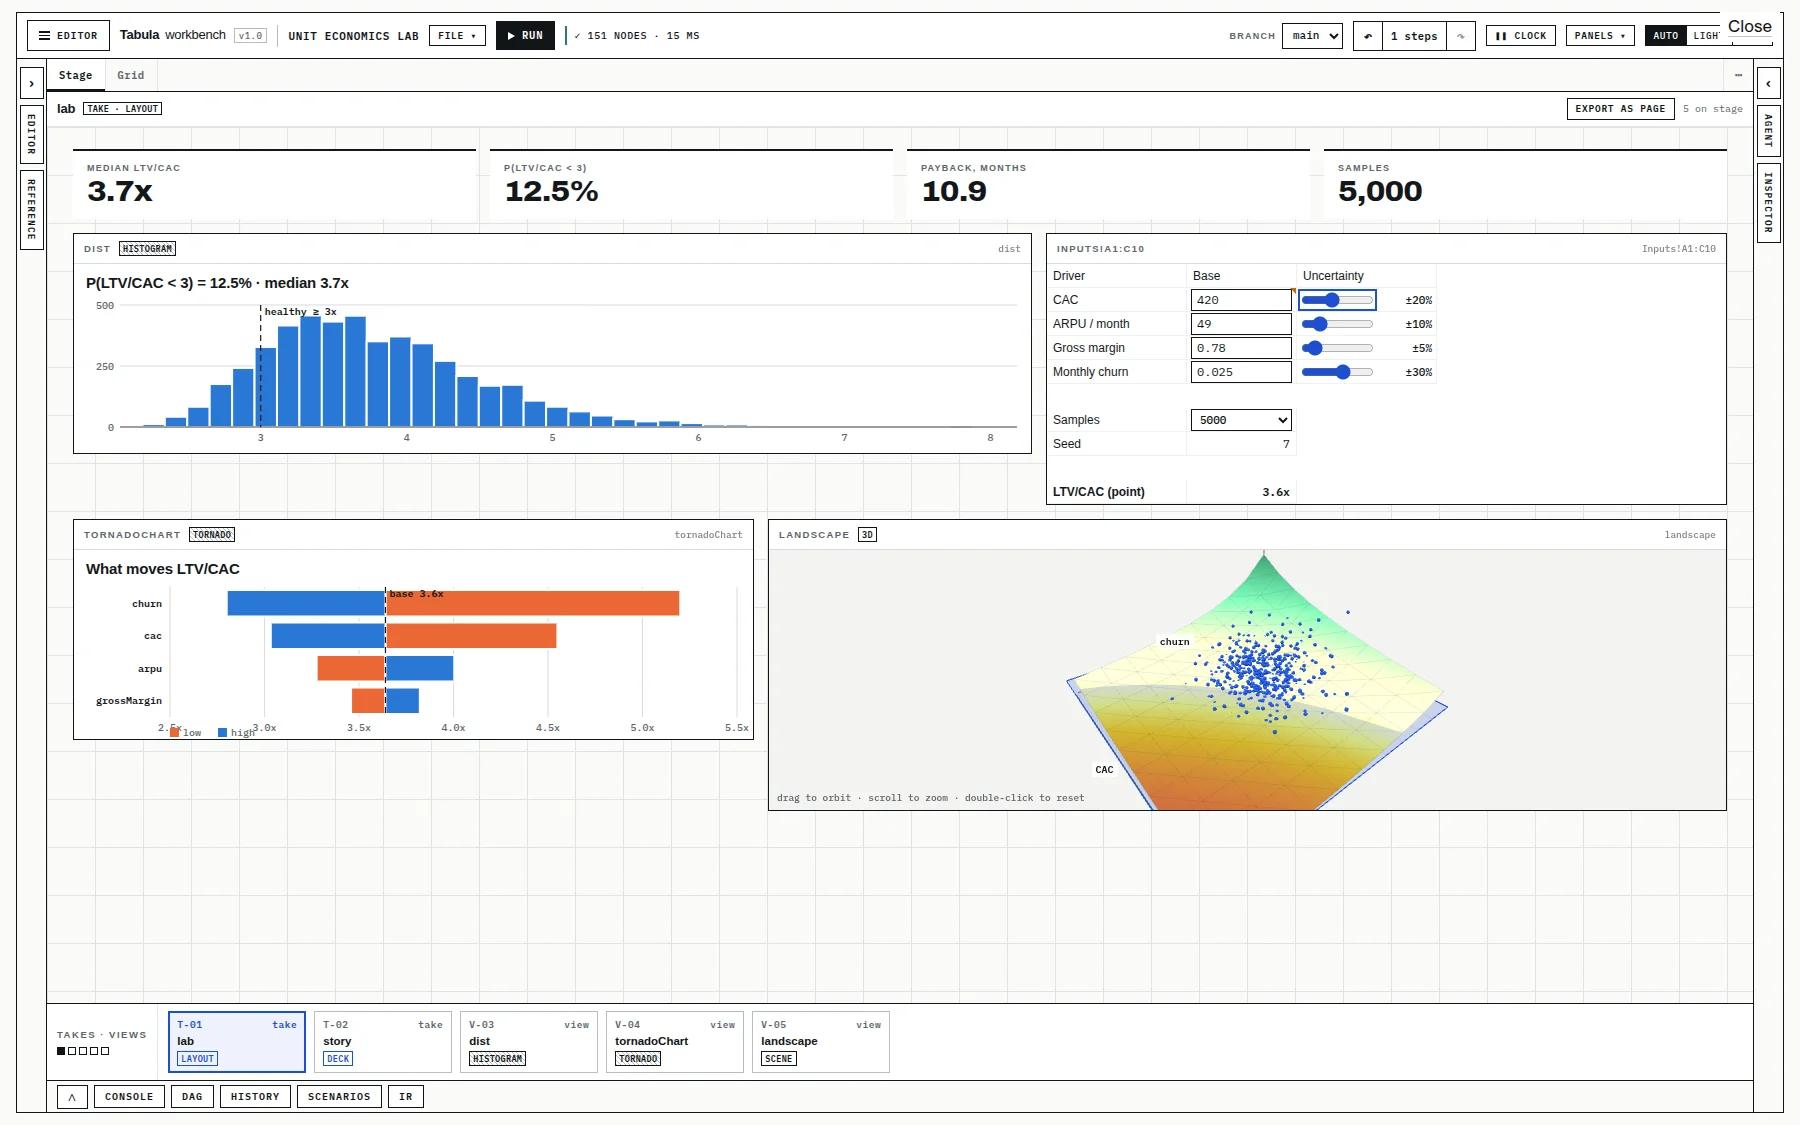Image resolution: width=1800 pixels, height=1125 pixels.
Task: Open the CONSOLE panel
Action: pyautogui.click(x=129, y=1097)
